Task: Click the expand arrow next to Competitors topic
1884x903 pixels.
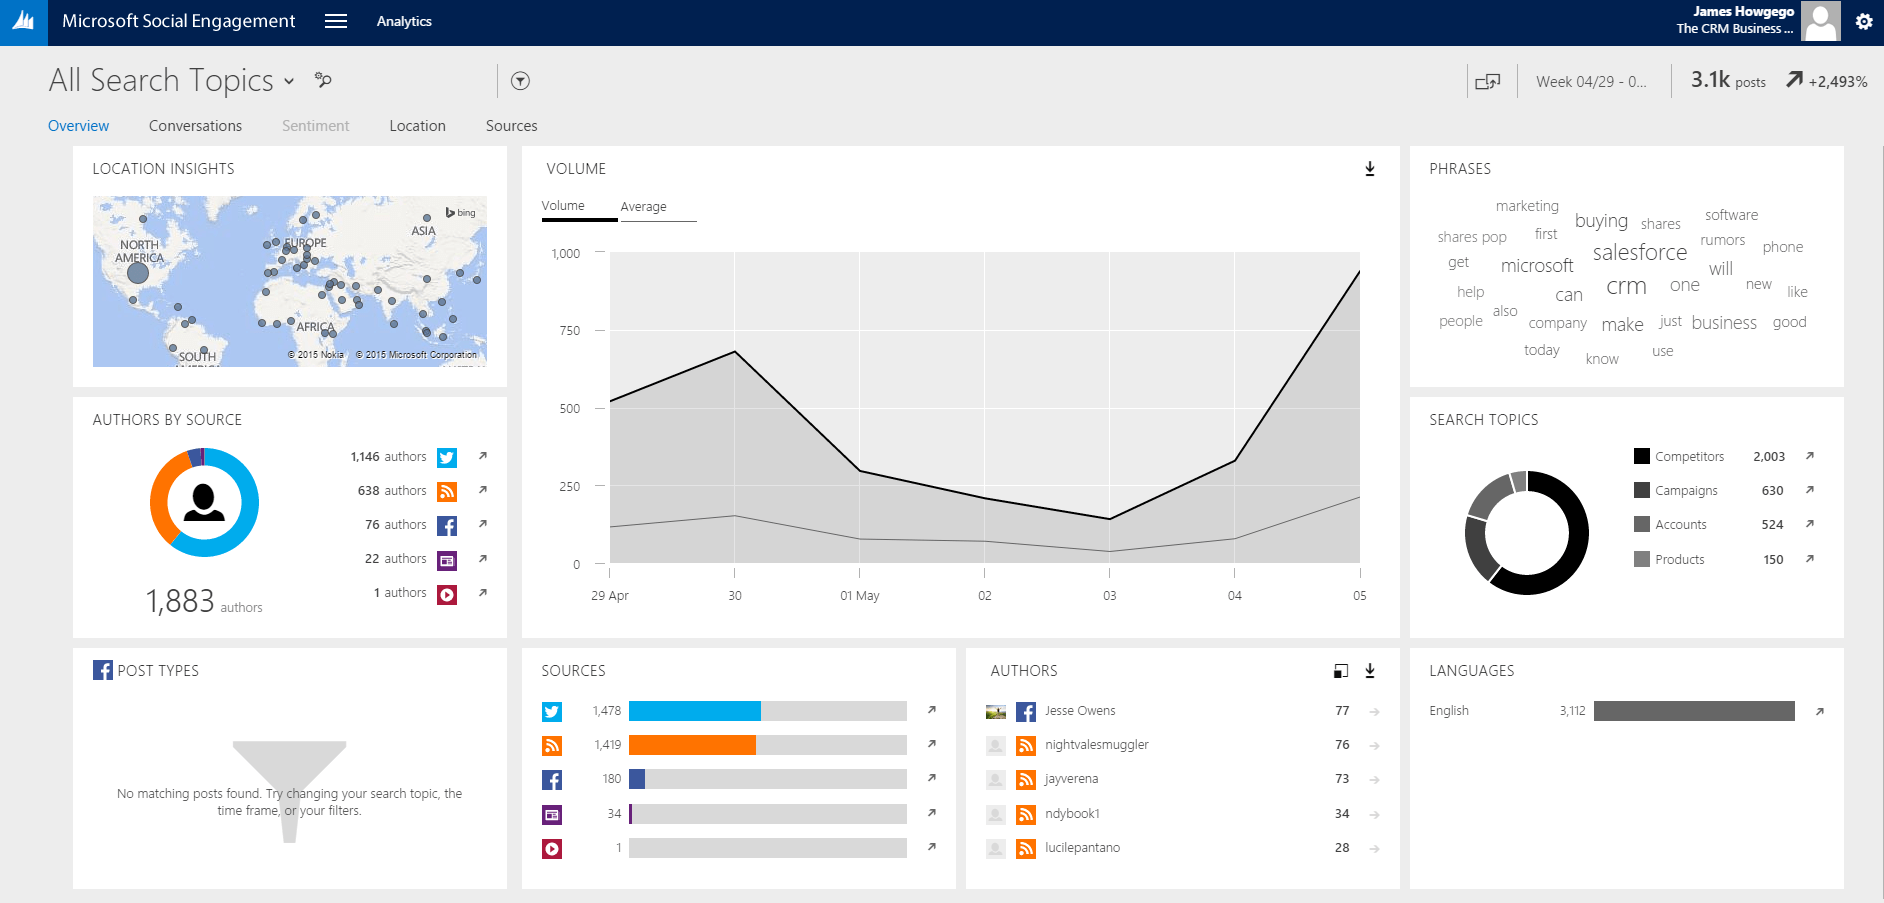Action: 1810,457
